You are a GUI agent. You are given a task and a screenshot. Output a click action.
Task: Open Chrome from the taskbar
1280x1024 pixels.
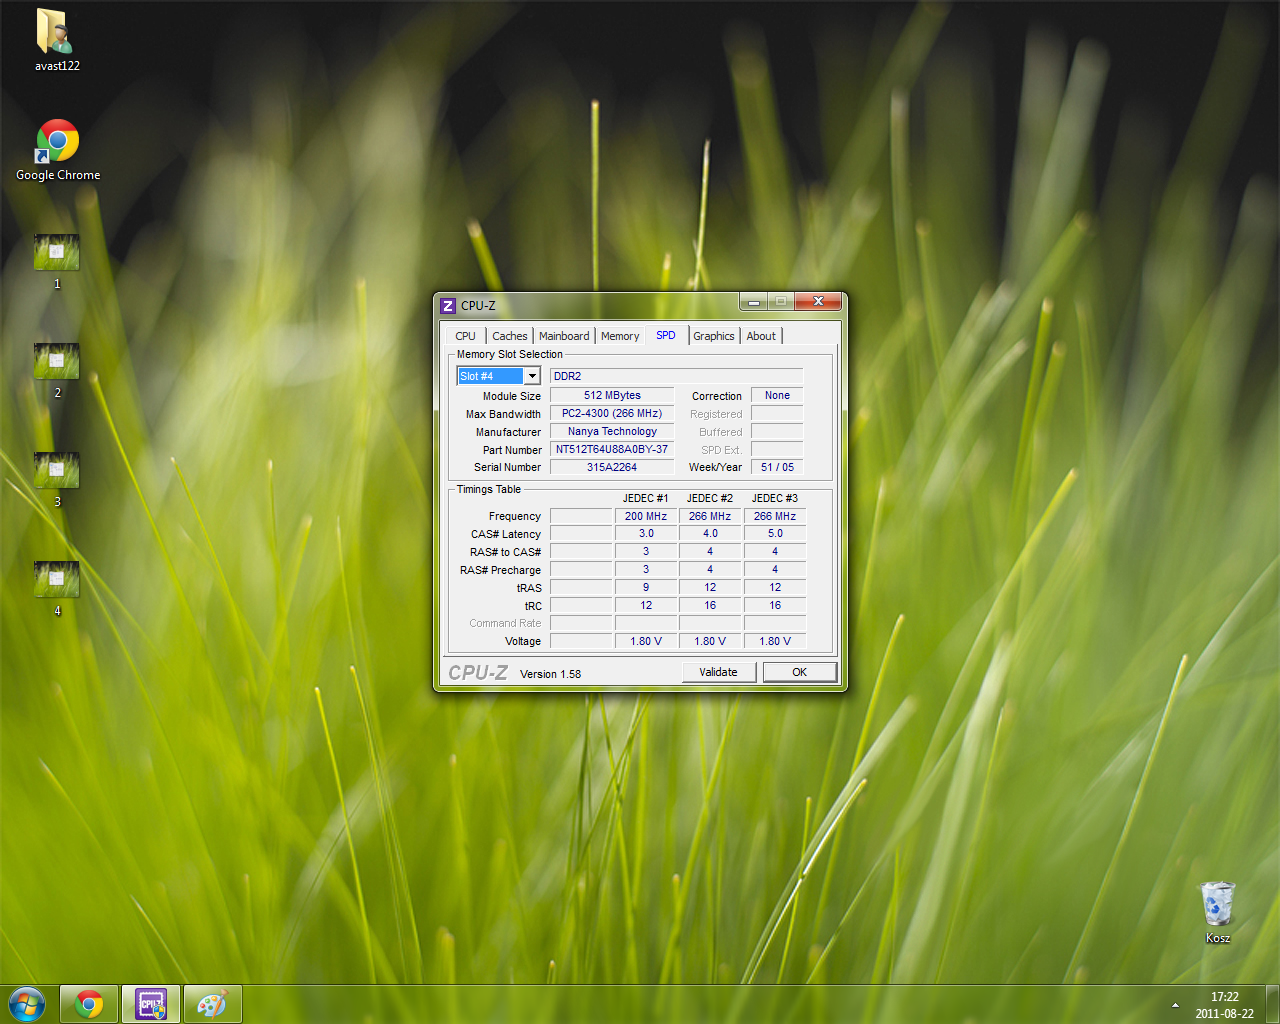(x=89, y=1004)
